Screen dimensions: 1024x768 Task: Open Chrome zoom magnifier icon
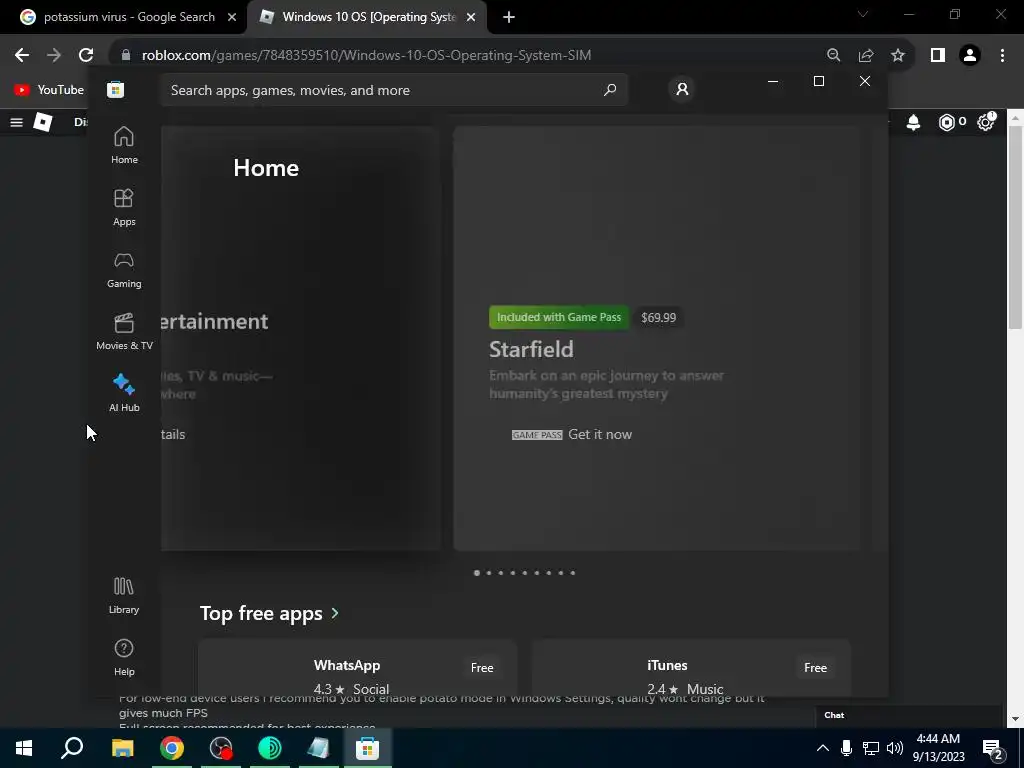click(x=833, y=55)
